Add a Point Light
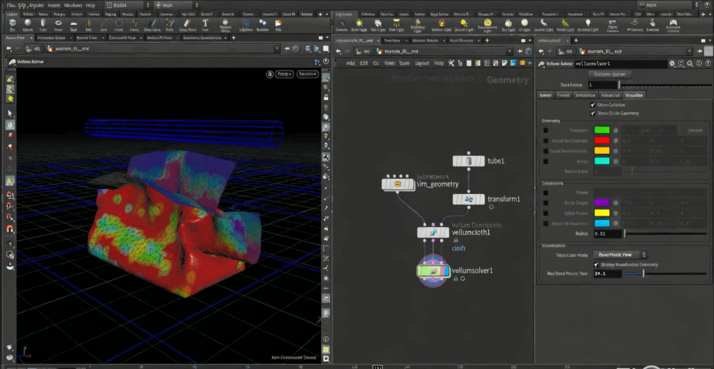This screenshot has height=369, width=714. coord(359,25)
